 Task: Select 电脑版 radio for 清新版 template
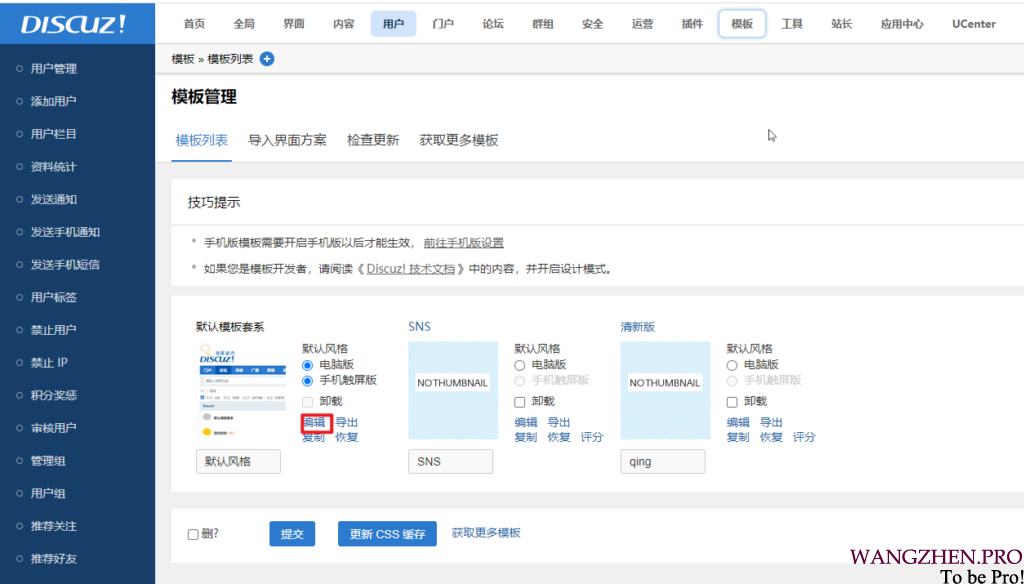coord(732,365)
